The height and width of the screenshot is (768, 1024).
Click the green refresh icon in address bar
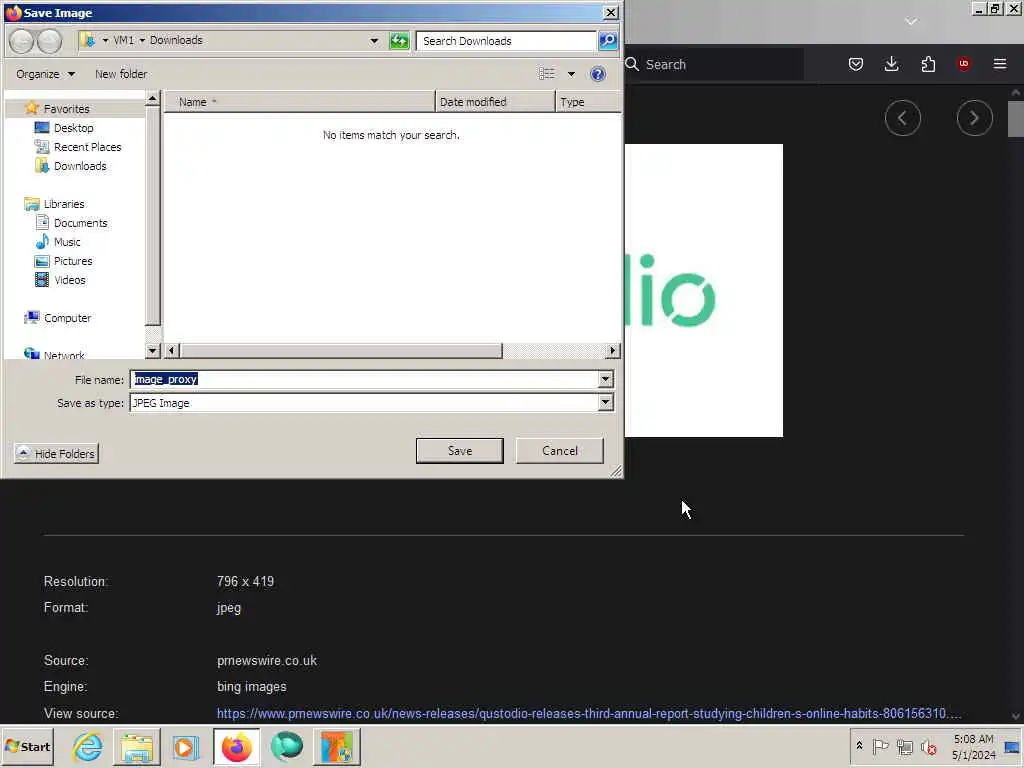pyautogui.click(x=398, y=40)
